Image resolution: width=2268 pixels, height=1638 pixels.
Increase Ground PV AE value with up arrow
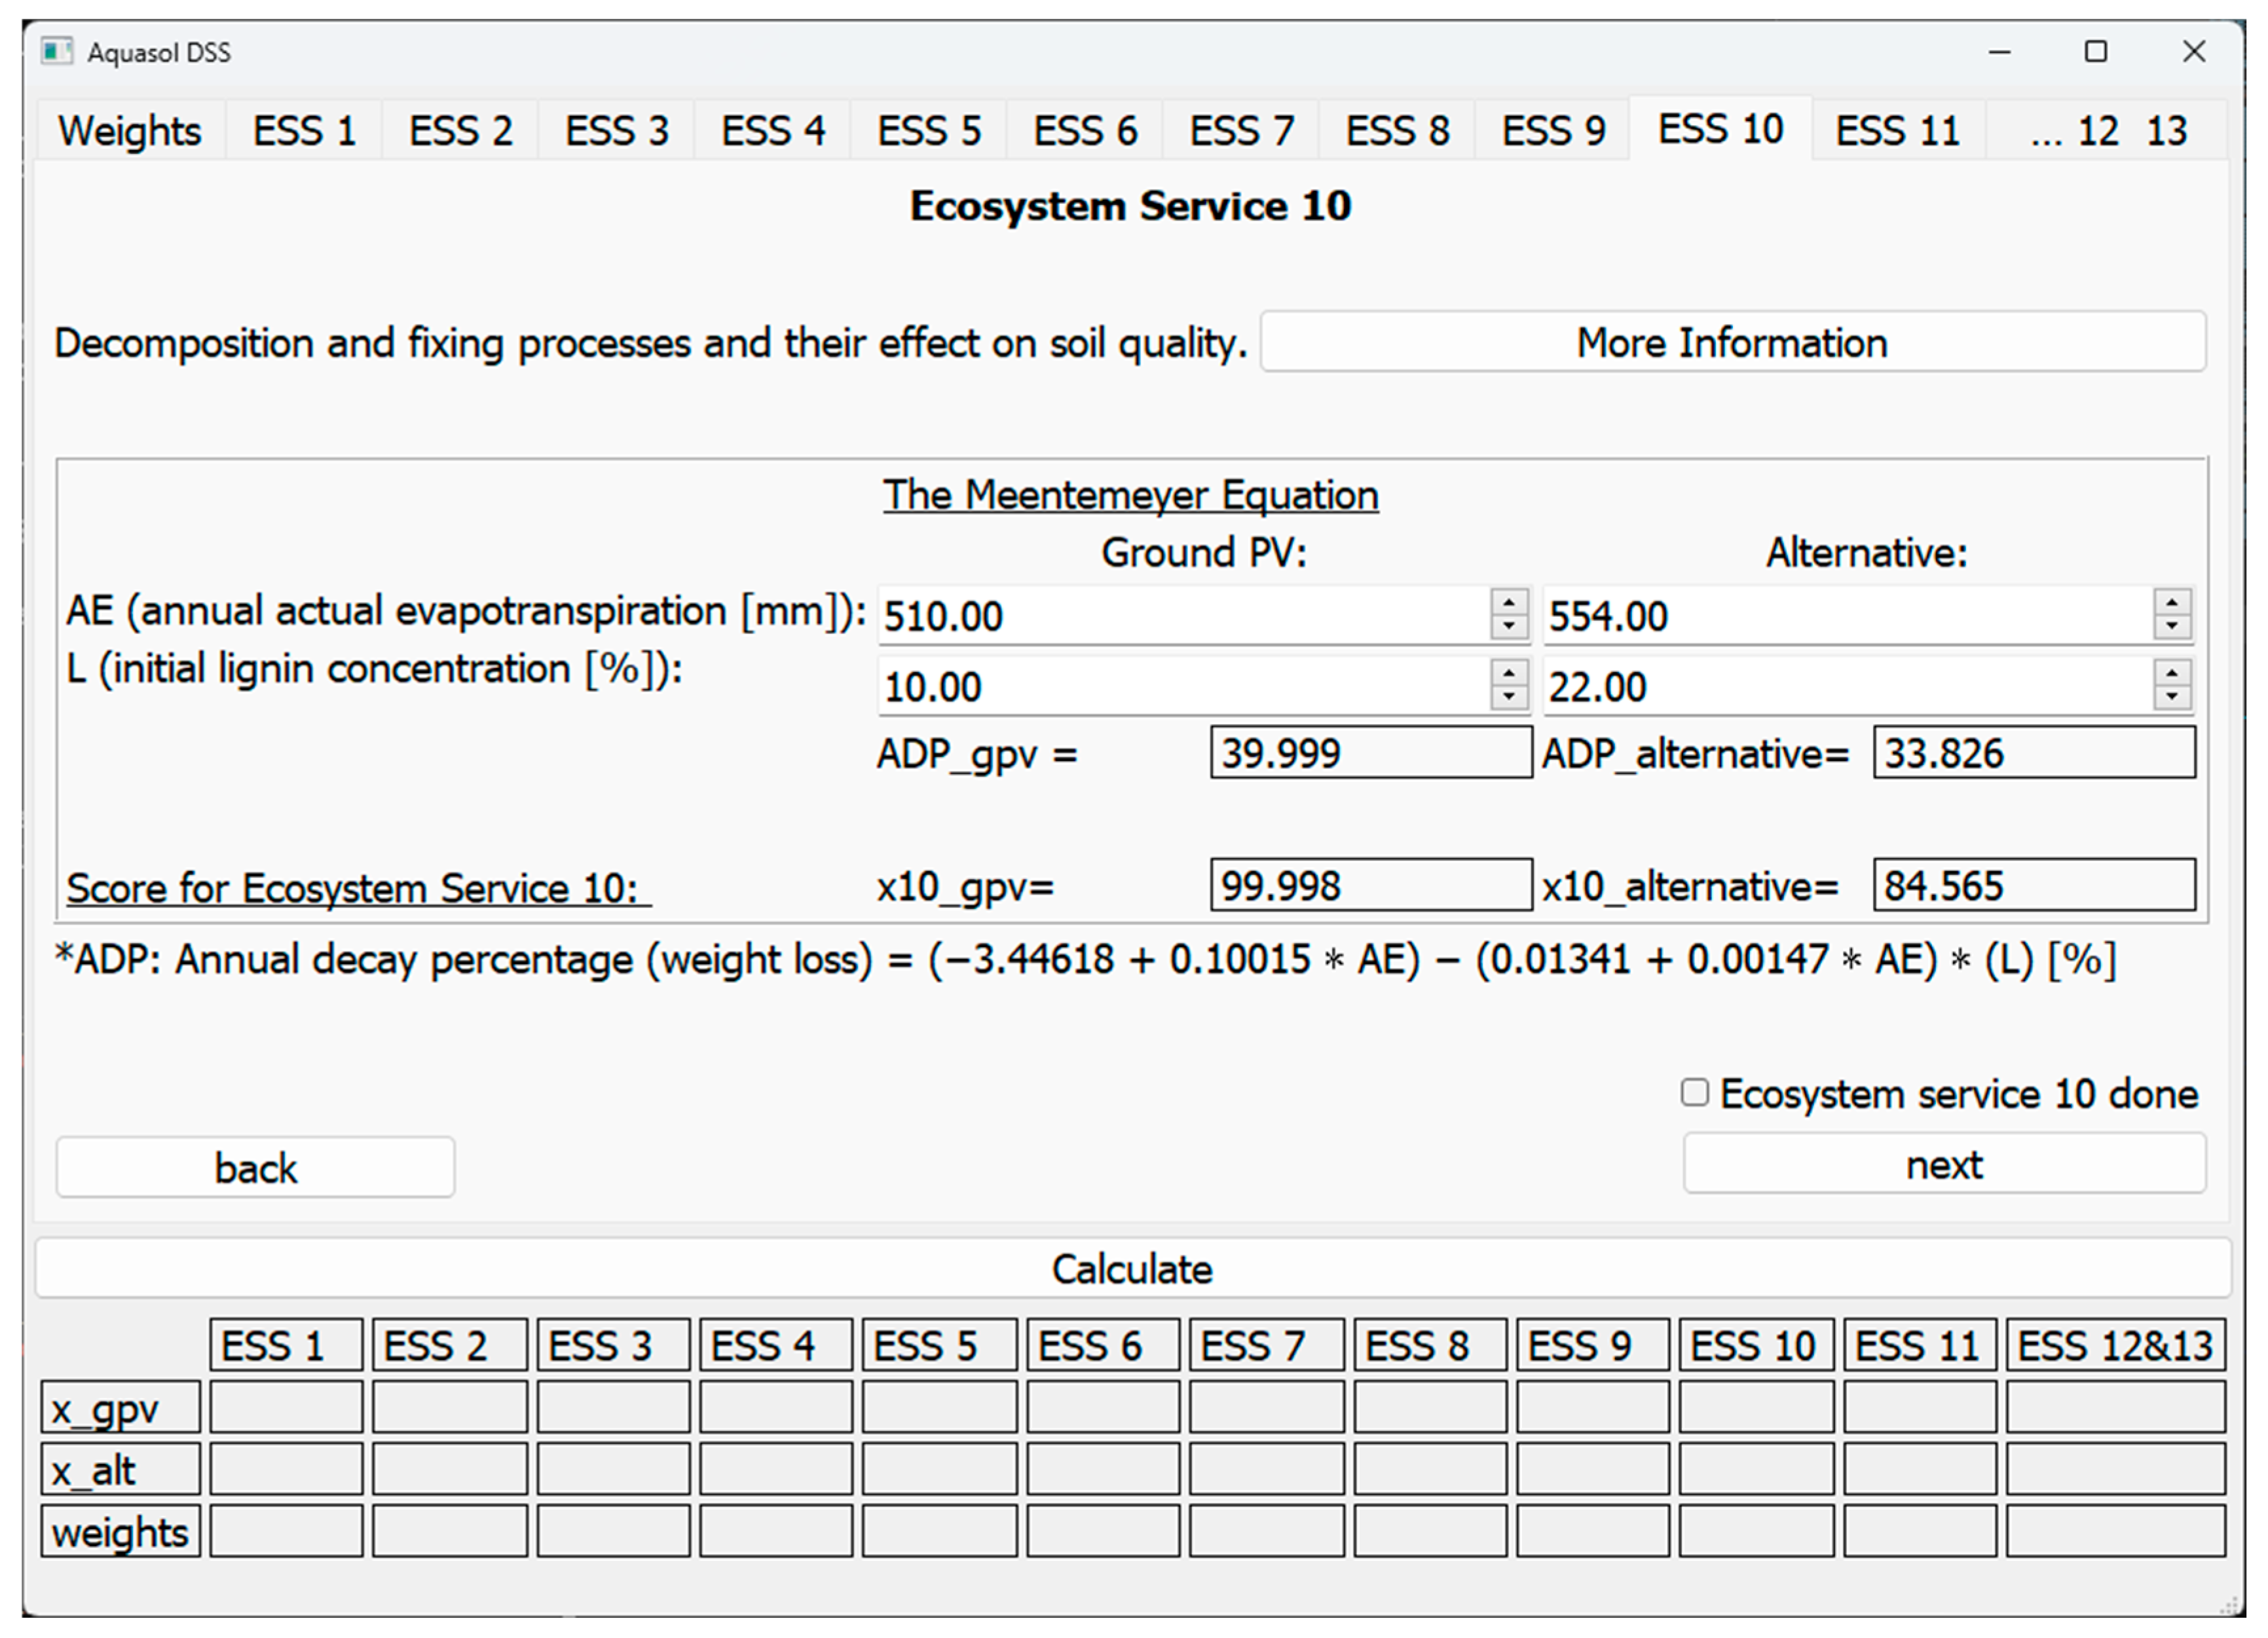(1508, 602)
